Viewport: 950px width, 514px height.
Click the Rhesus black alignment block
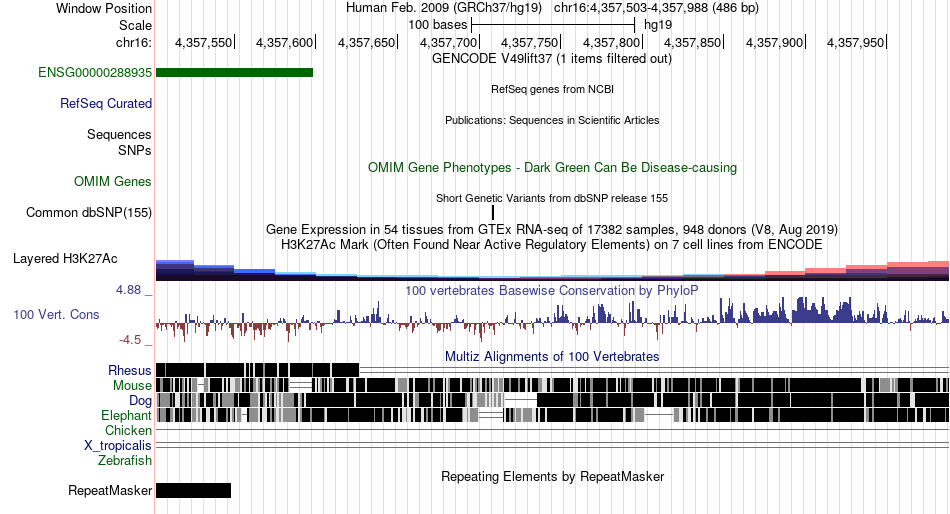pyautogui.click(x=257, y=370)
